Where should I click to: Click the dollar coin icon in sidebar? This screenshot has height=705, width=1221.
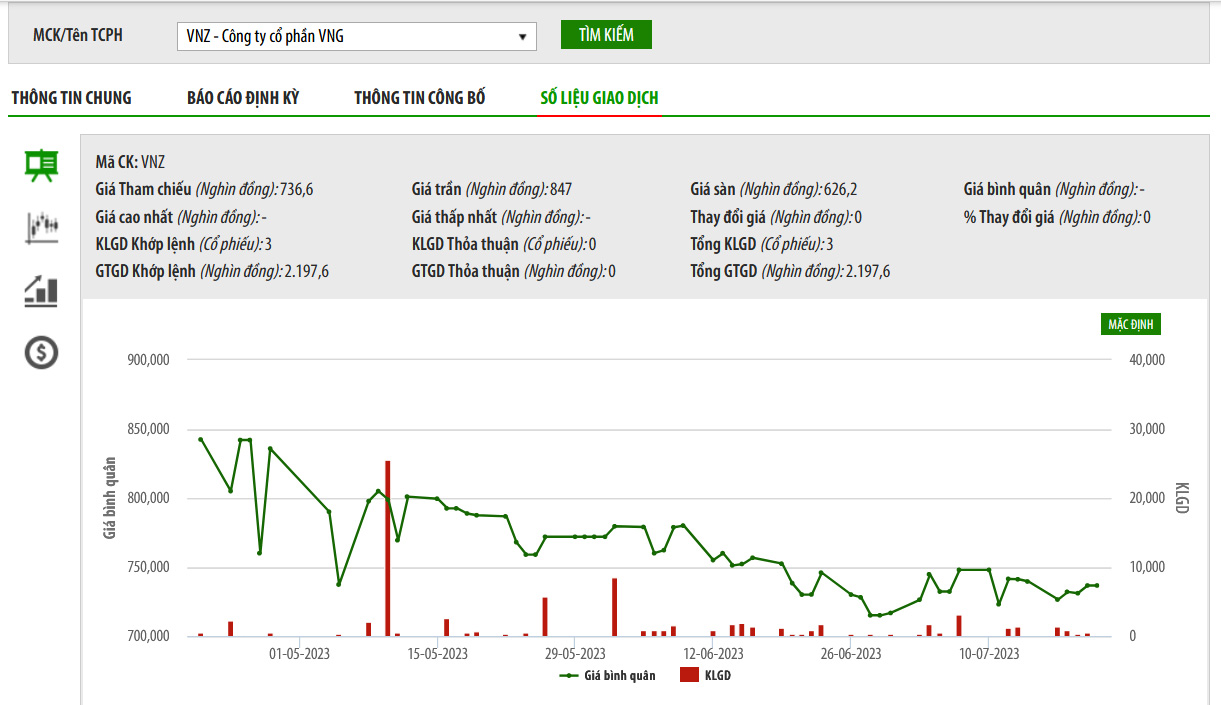coord(41,352)
